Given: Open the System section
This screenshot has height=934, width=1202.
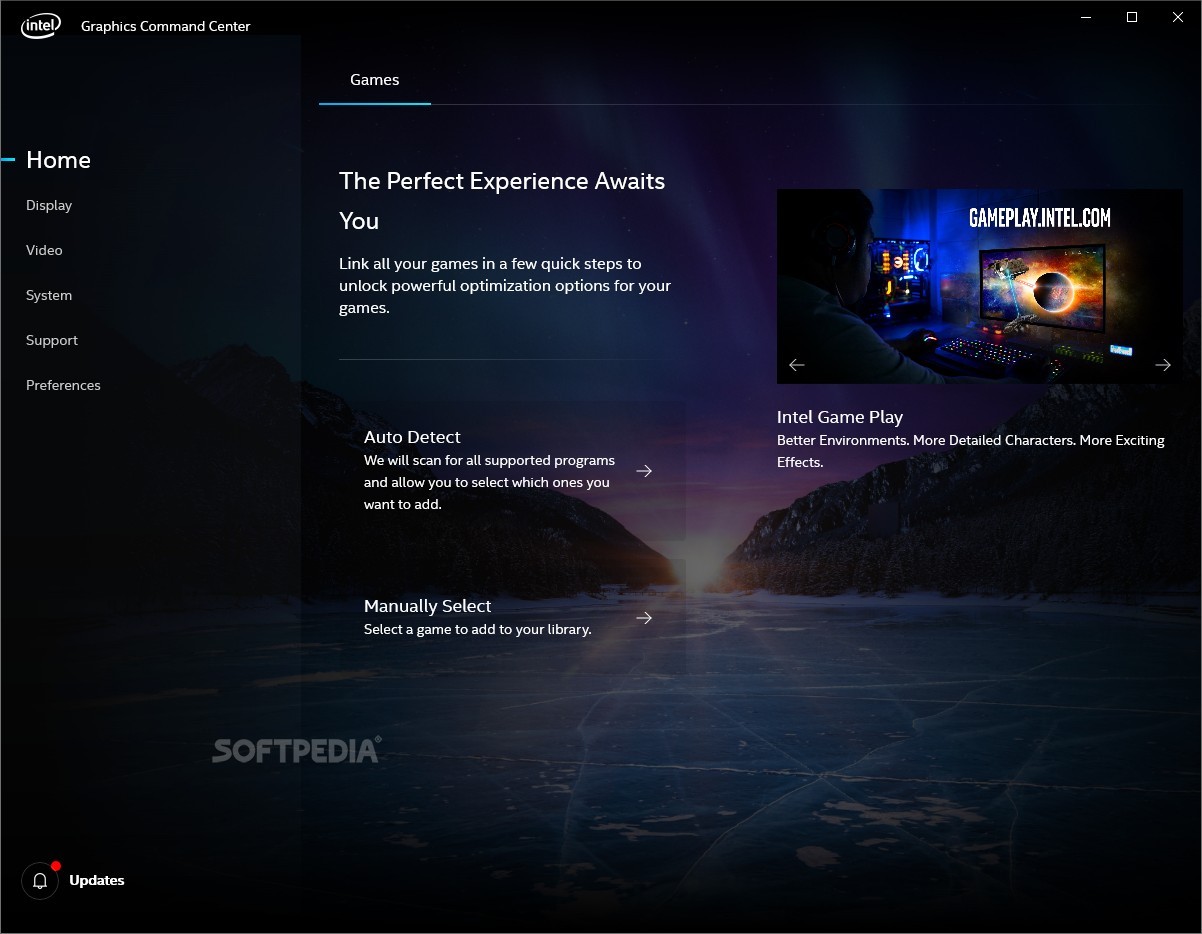Looking at the screenshot, I should pyautogui.click(x=49, y=295).
